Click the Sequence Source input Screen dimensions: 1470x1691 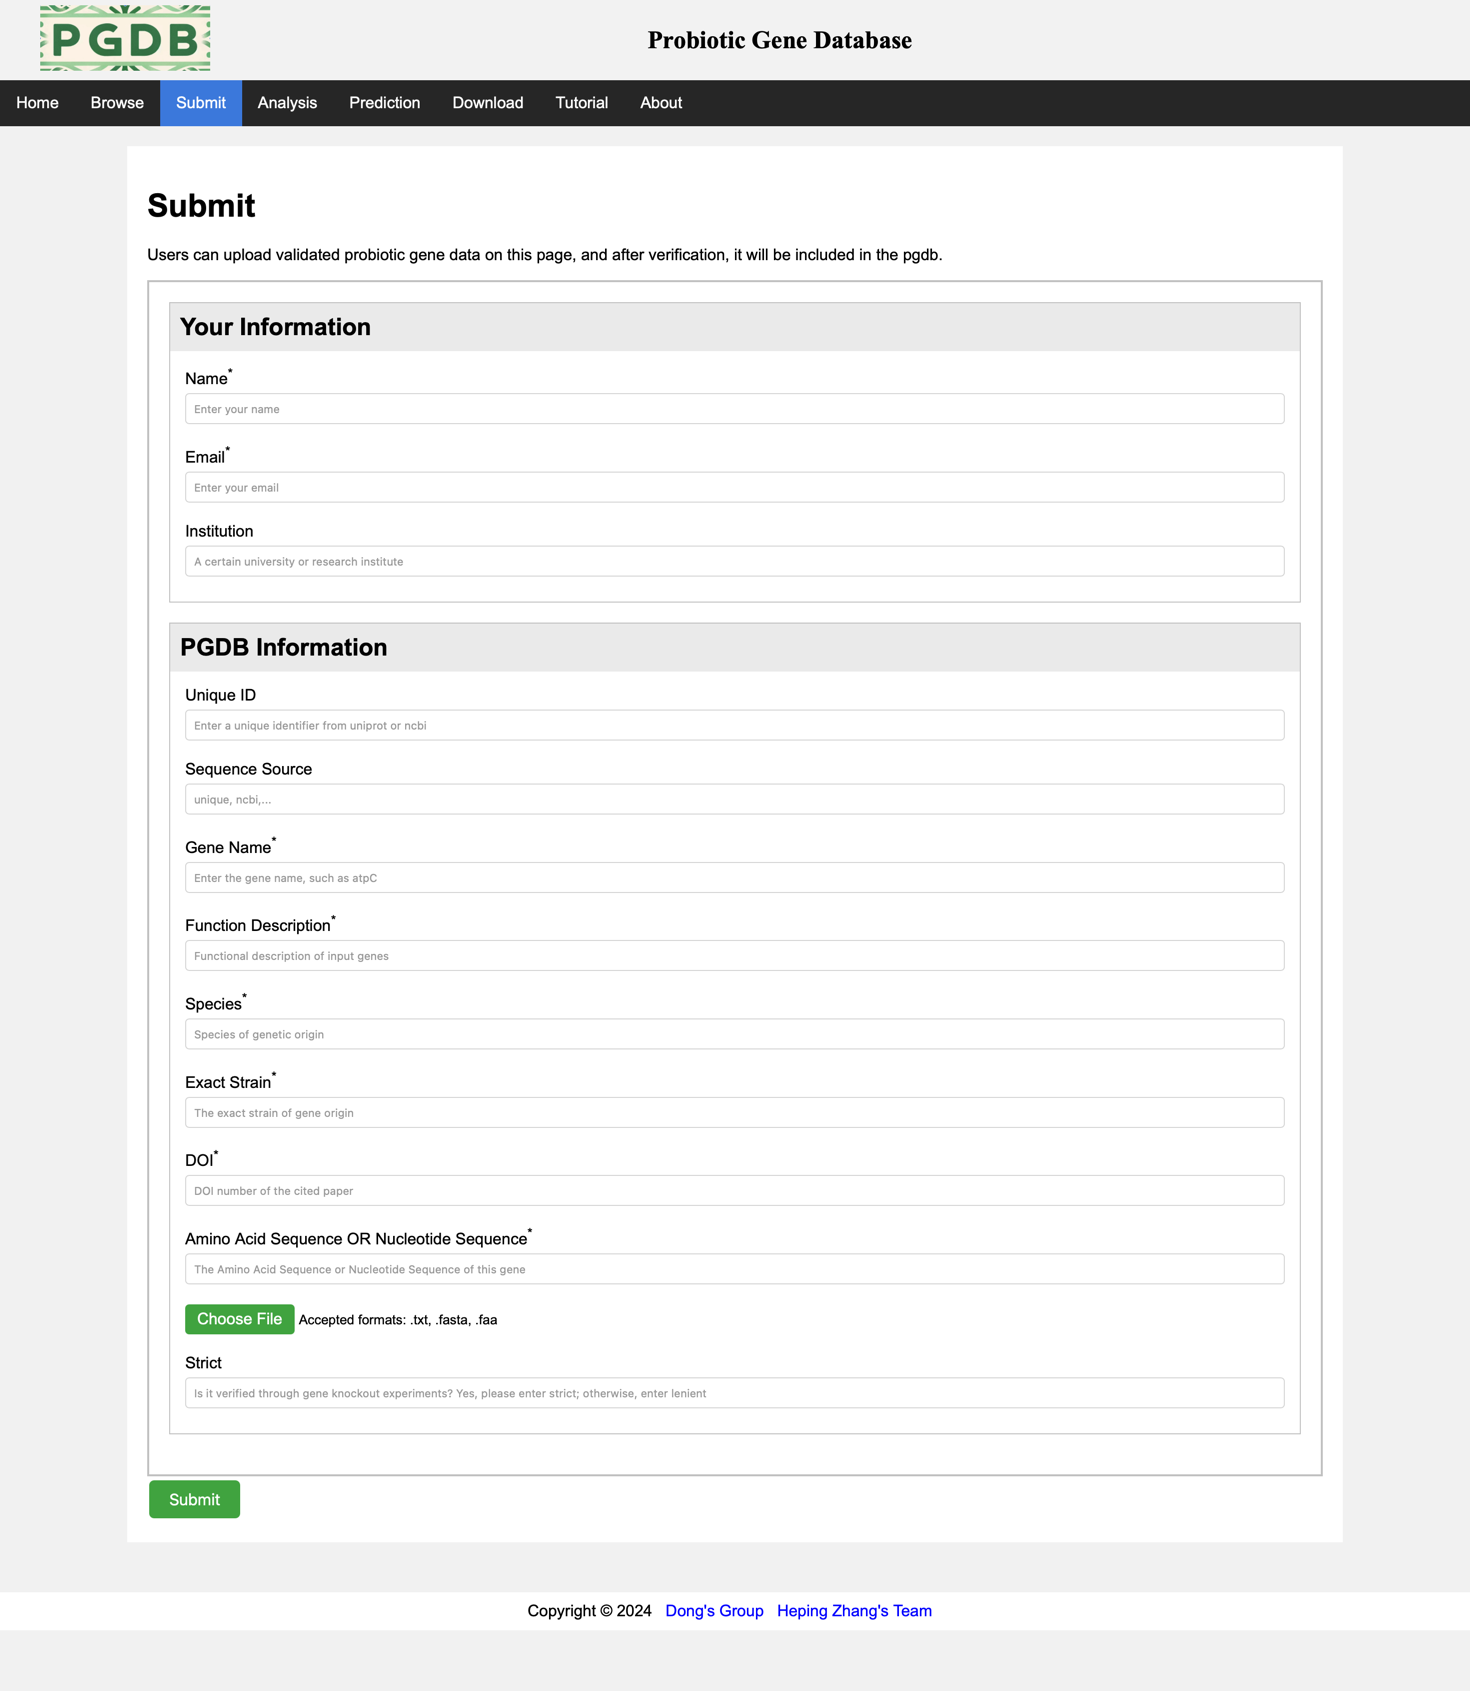coord(734,799)
